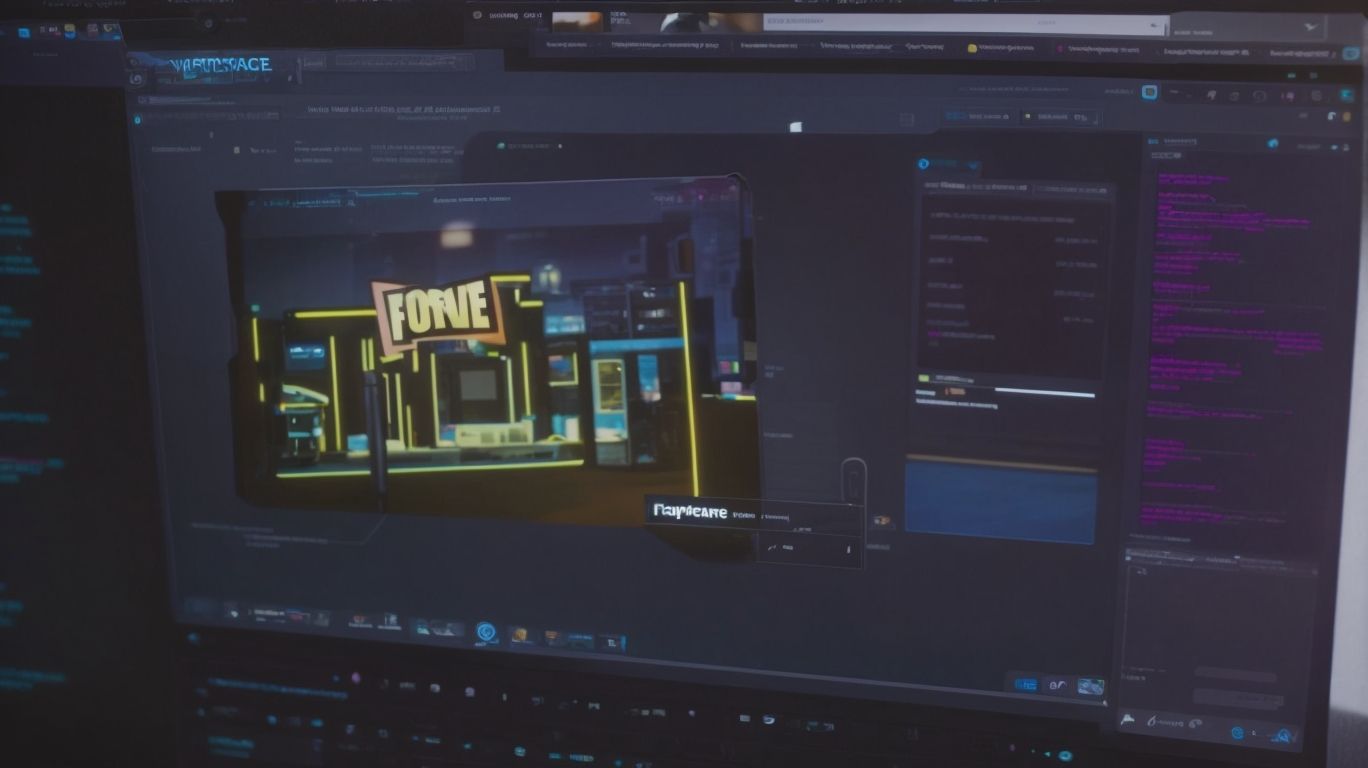Image resolution: width=1368 pixels, height=768 pixels.
Task: Click the blue circle icon at the magenta code panel's header
Action: coord(1273,143)
